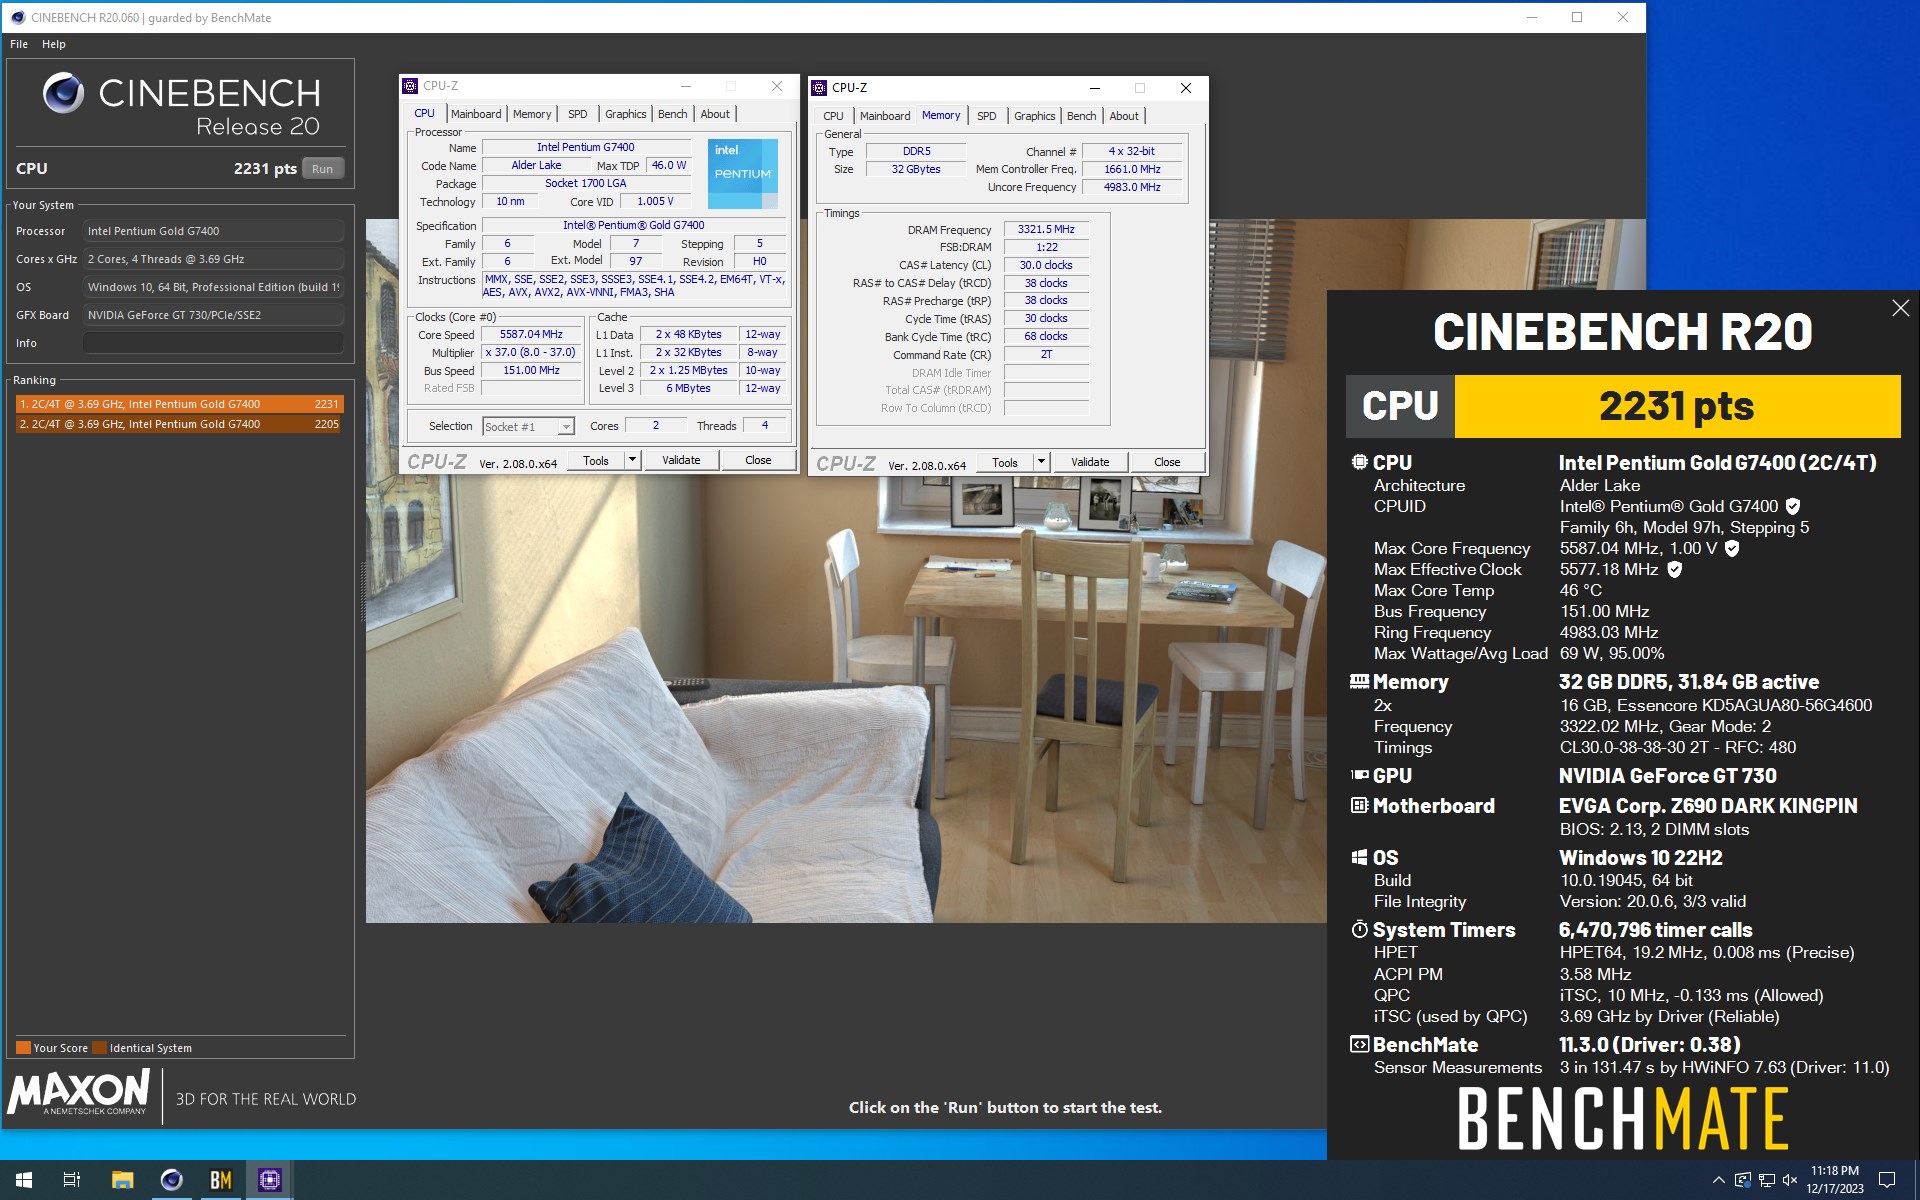Screen dimensions: 1920x1200
Task: Click the GPU icon in BenchMate panel
Action: point(1359,775)
